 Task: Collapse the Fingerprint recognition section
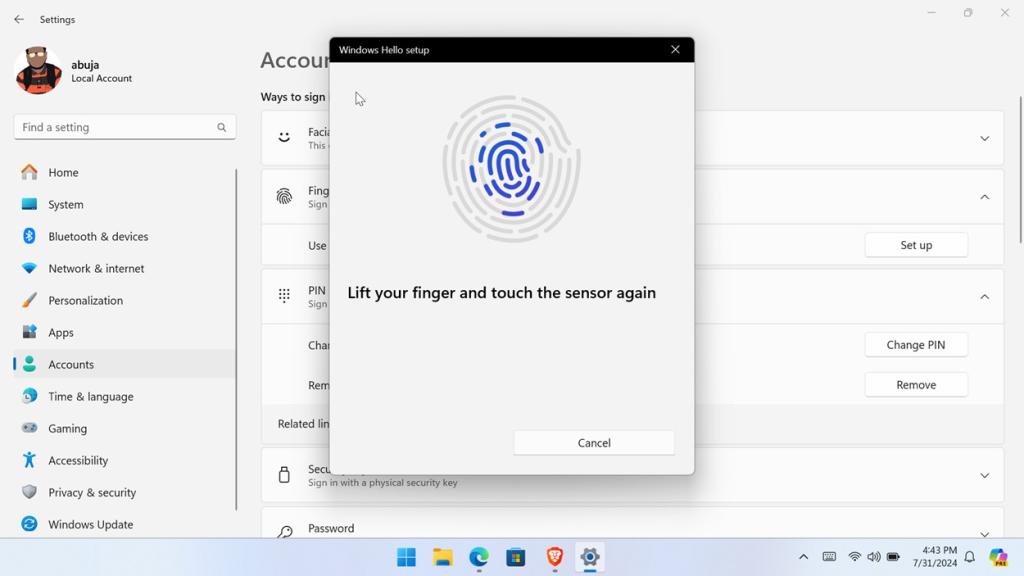[x=984, y=196]
